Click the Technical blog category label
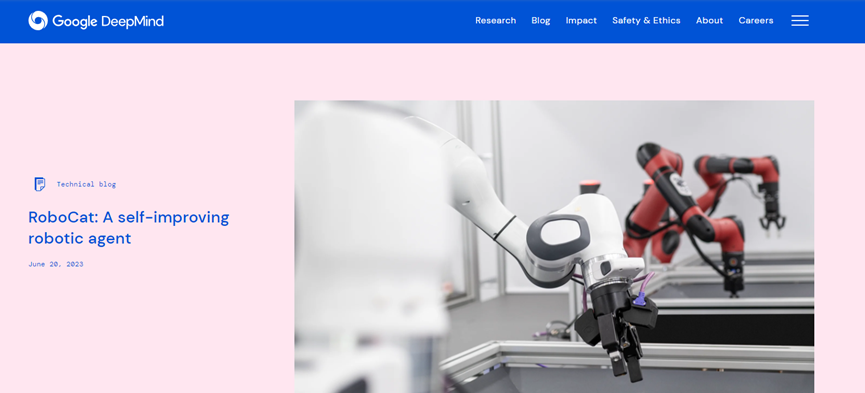Image resolution: width=865 pixels, height=393 pixels. pyautogui.click(x=86, y=184)
